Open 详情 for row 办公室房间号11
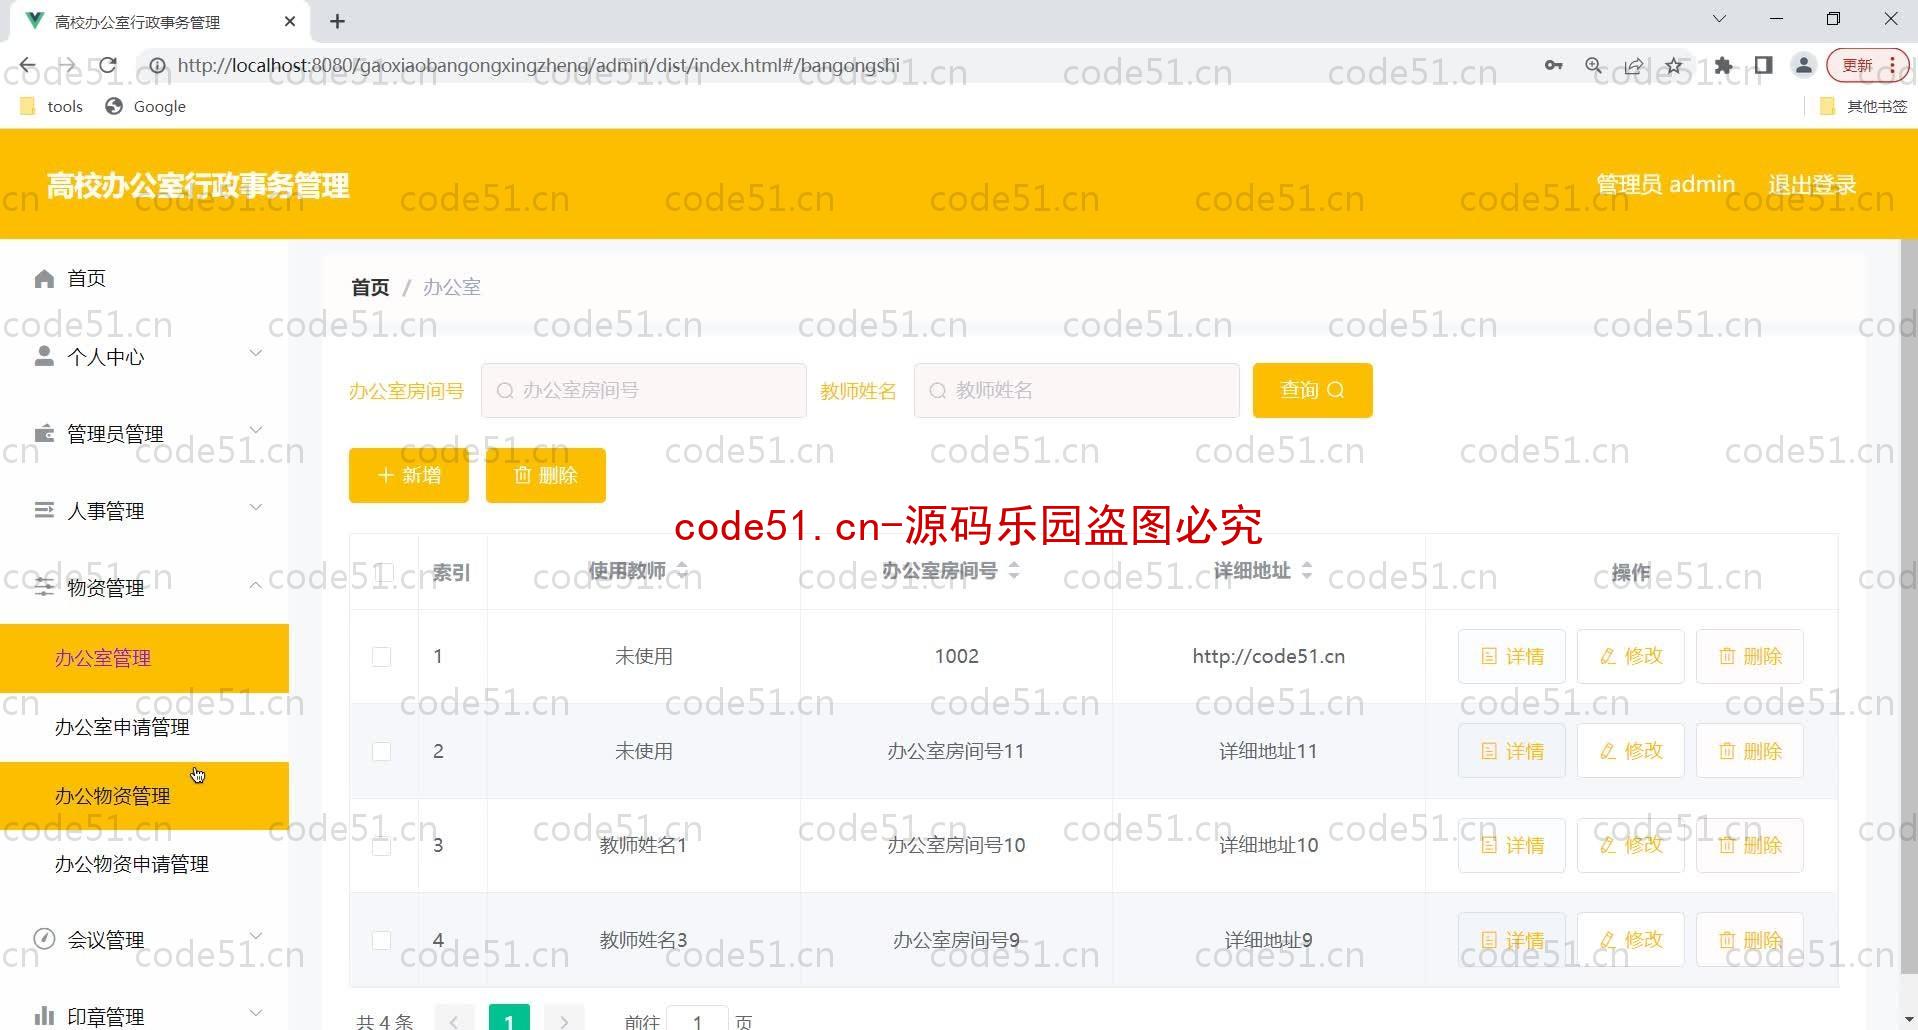The height and width of the screenshot is (1030, 1918). coord(1511,750)
